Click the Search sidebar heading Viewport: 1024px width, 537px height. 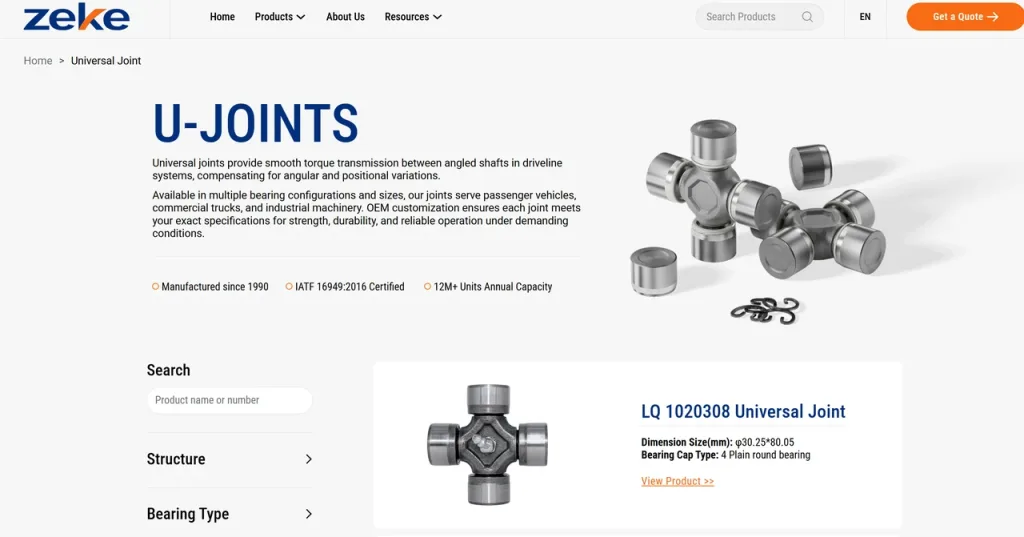(168, 370)
